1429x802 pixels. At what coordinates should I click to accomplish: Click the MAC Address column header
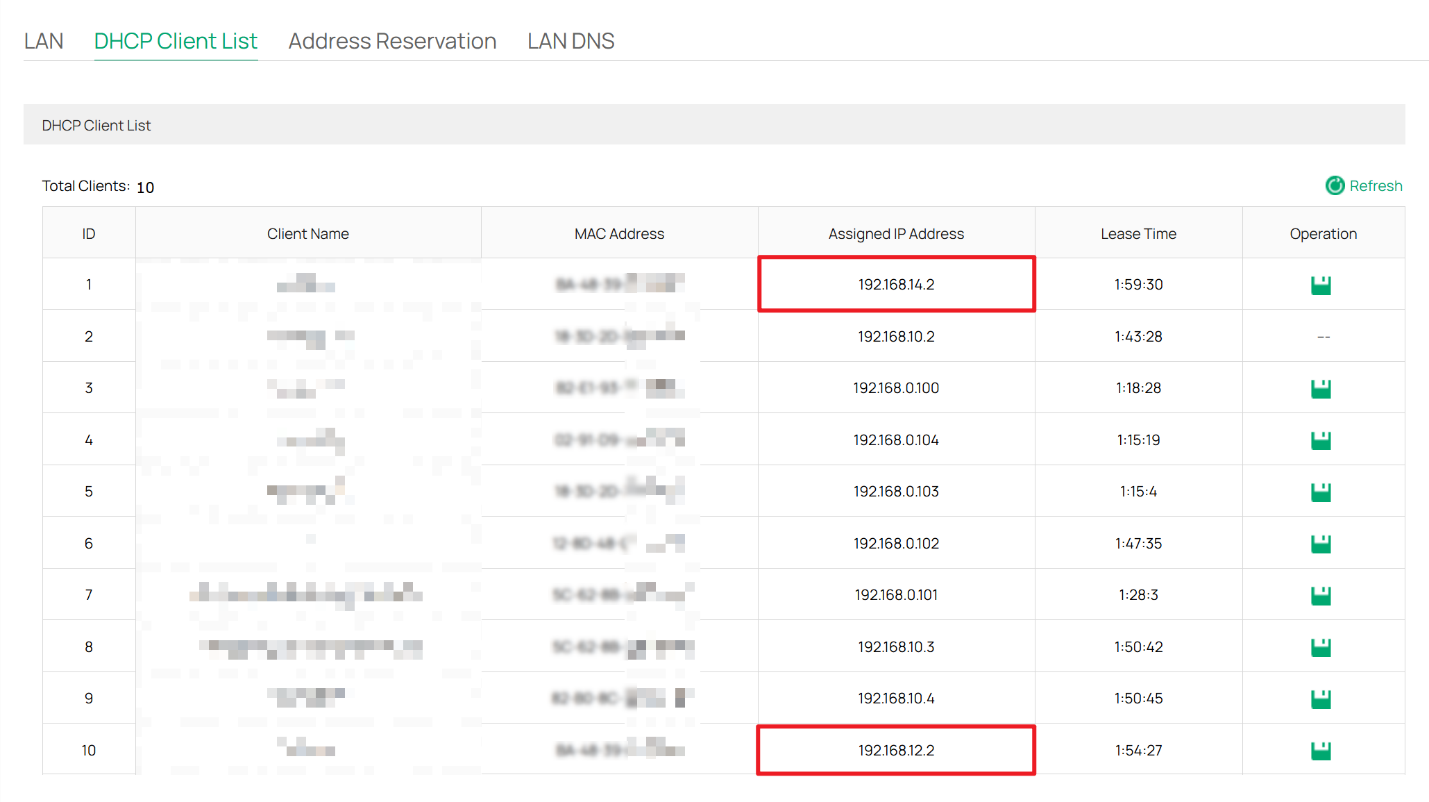(x=619, y=234)
